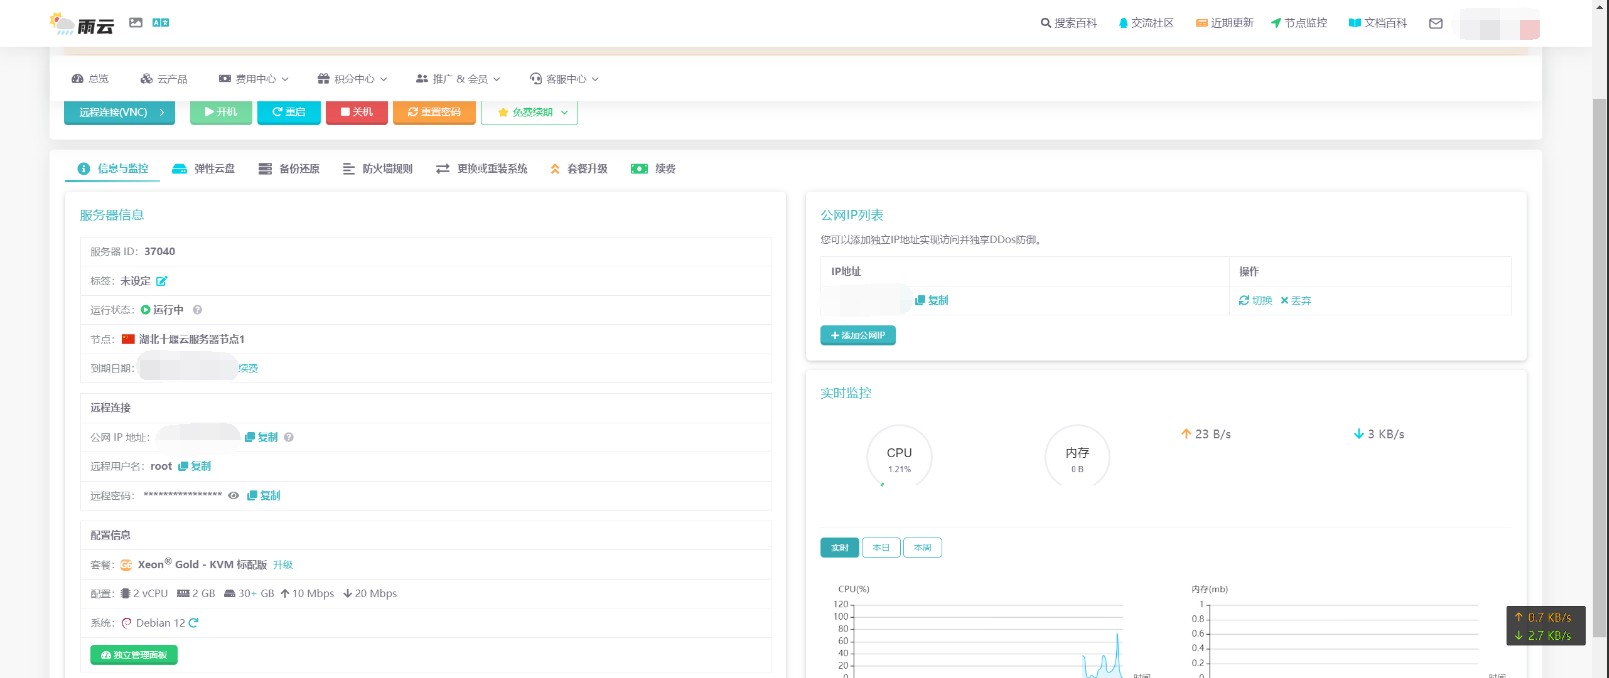Copy the 远程用户名 root
Viewport: 1609px width, 678px height.
[195, 466]
